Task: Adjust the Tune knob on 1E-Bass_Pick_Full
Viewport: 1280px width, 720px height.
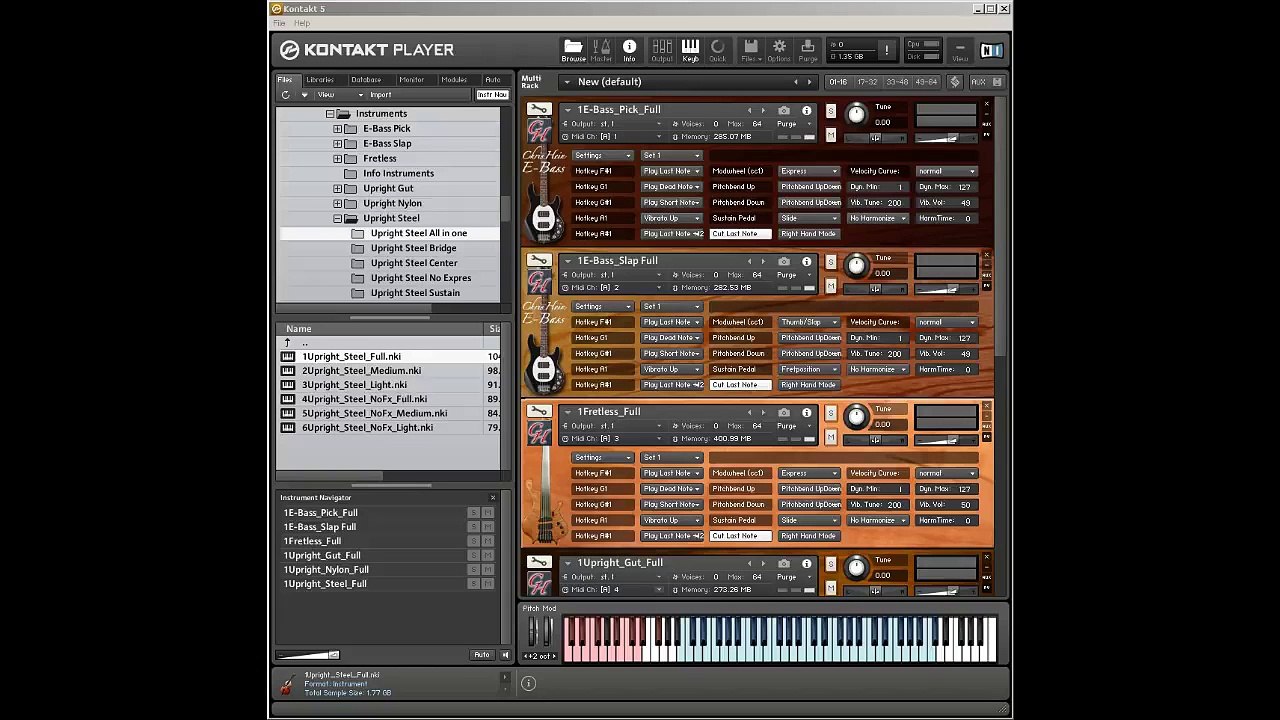Action: tap(856, 114)
